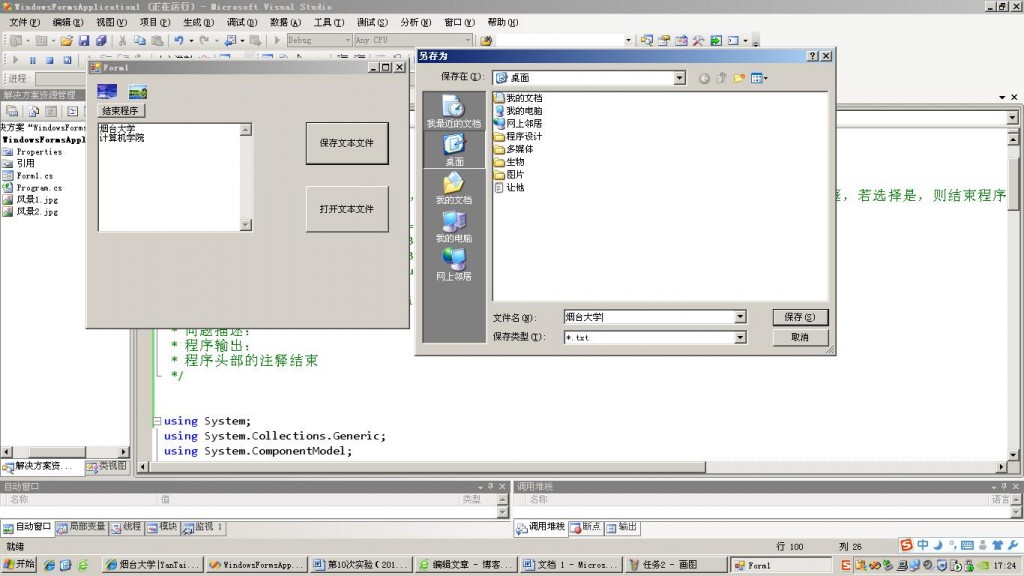Open the Properties Window toolbar icon
The height and width of the screenshot is (576, 1024).
coord(664,40)
